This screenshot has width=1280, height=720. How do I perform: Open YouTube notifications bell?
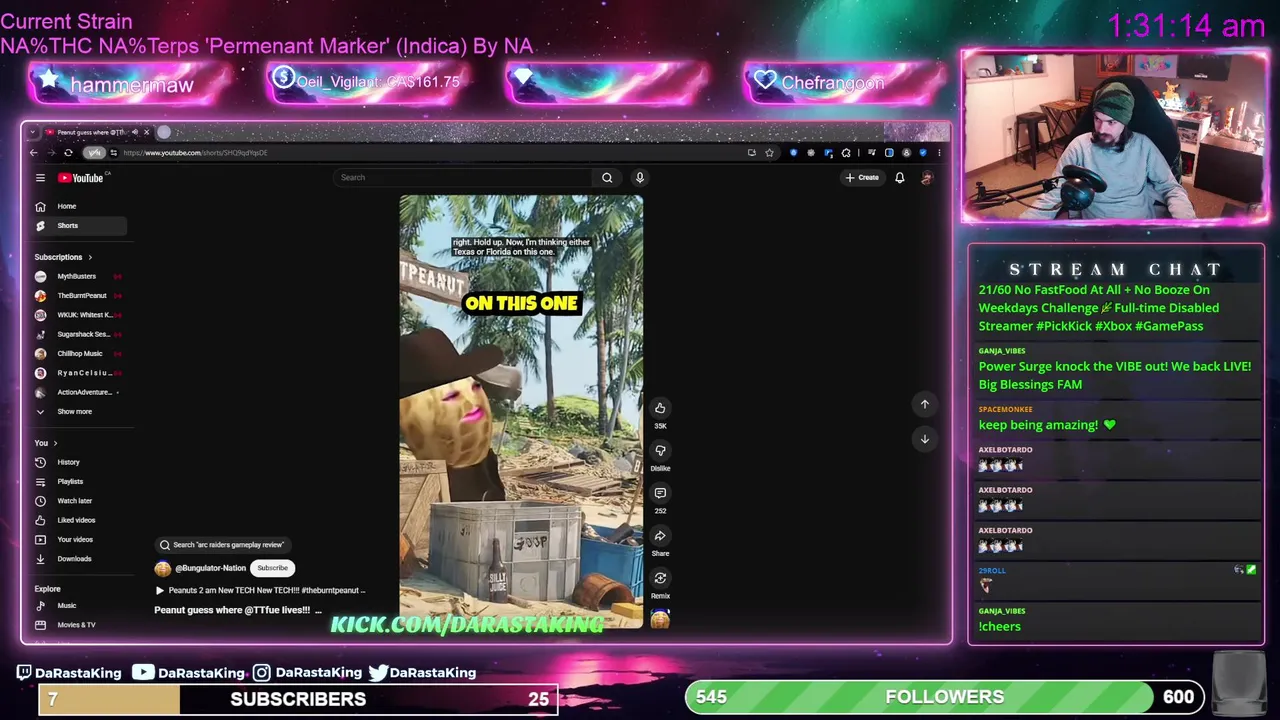899,178
